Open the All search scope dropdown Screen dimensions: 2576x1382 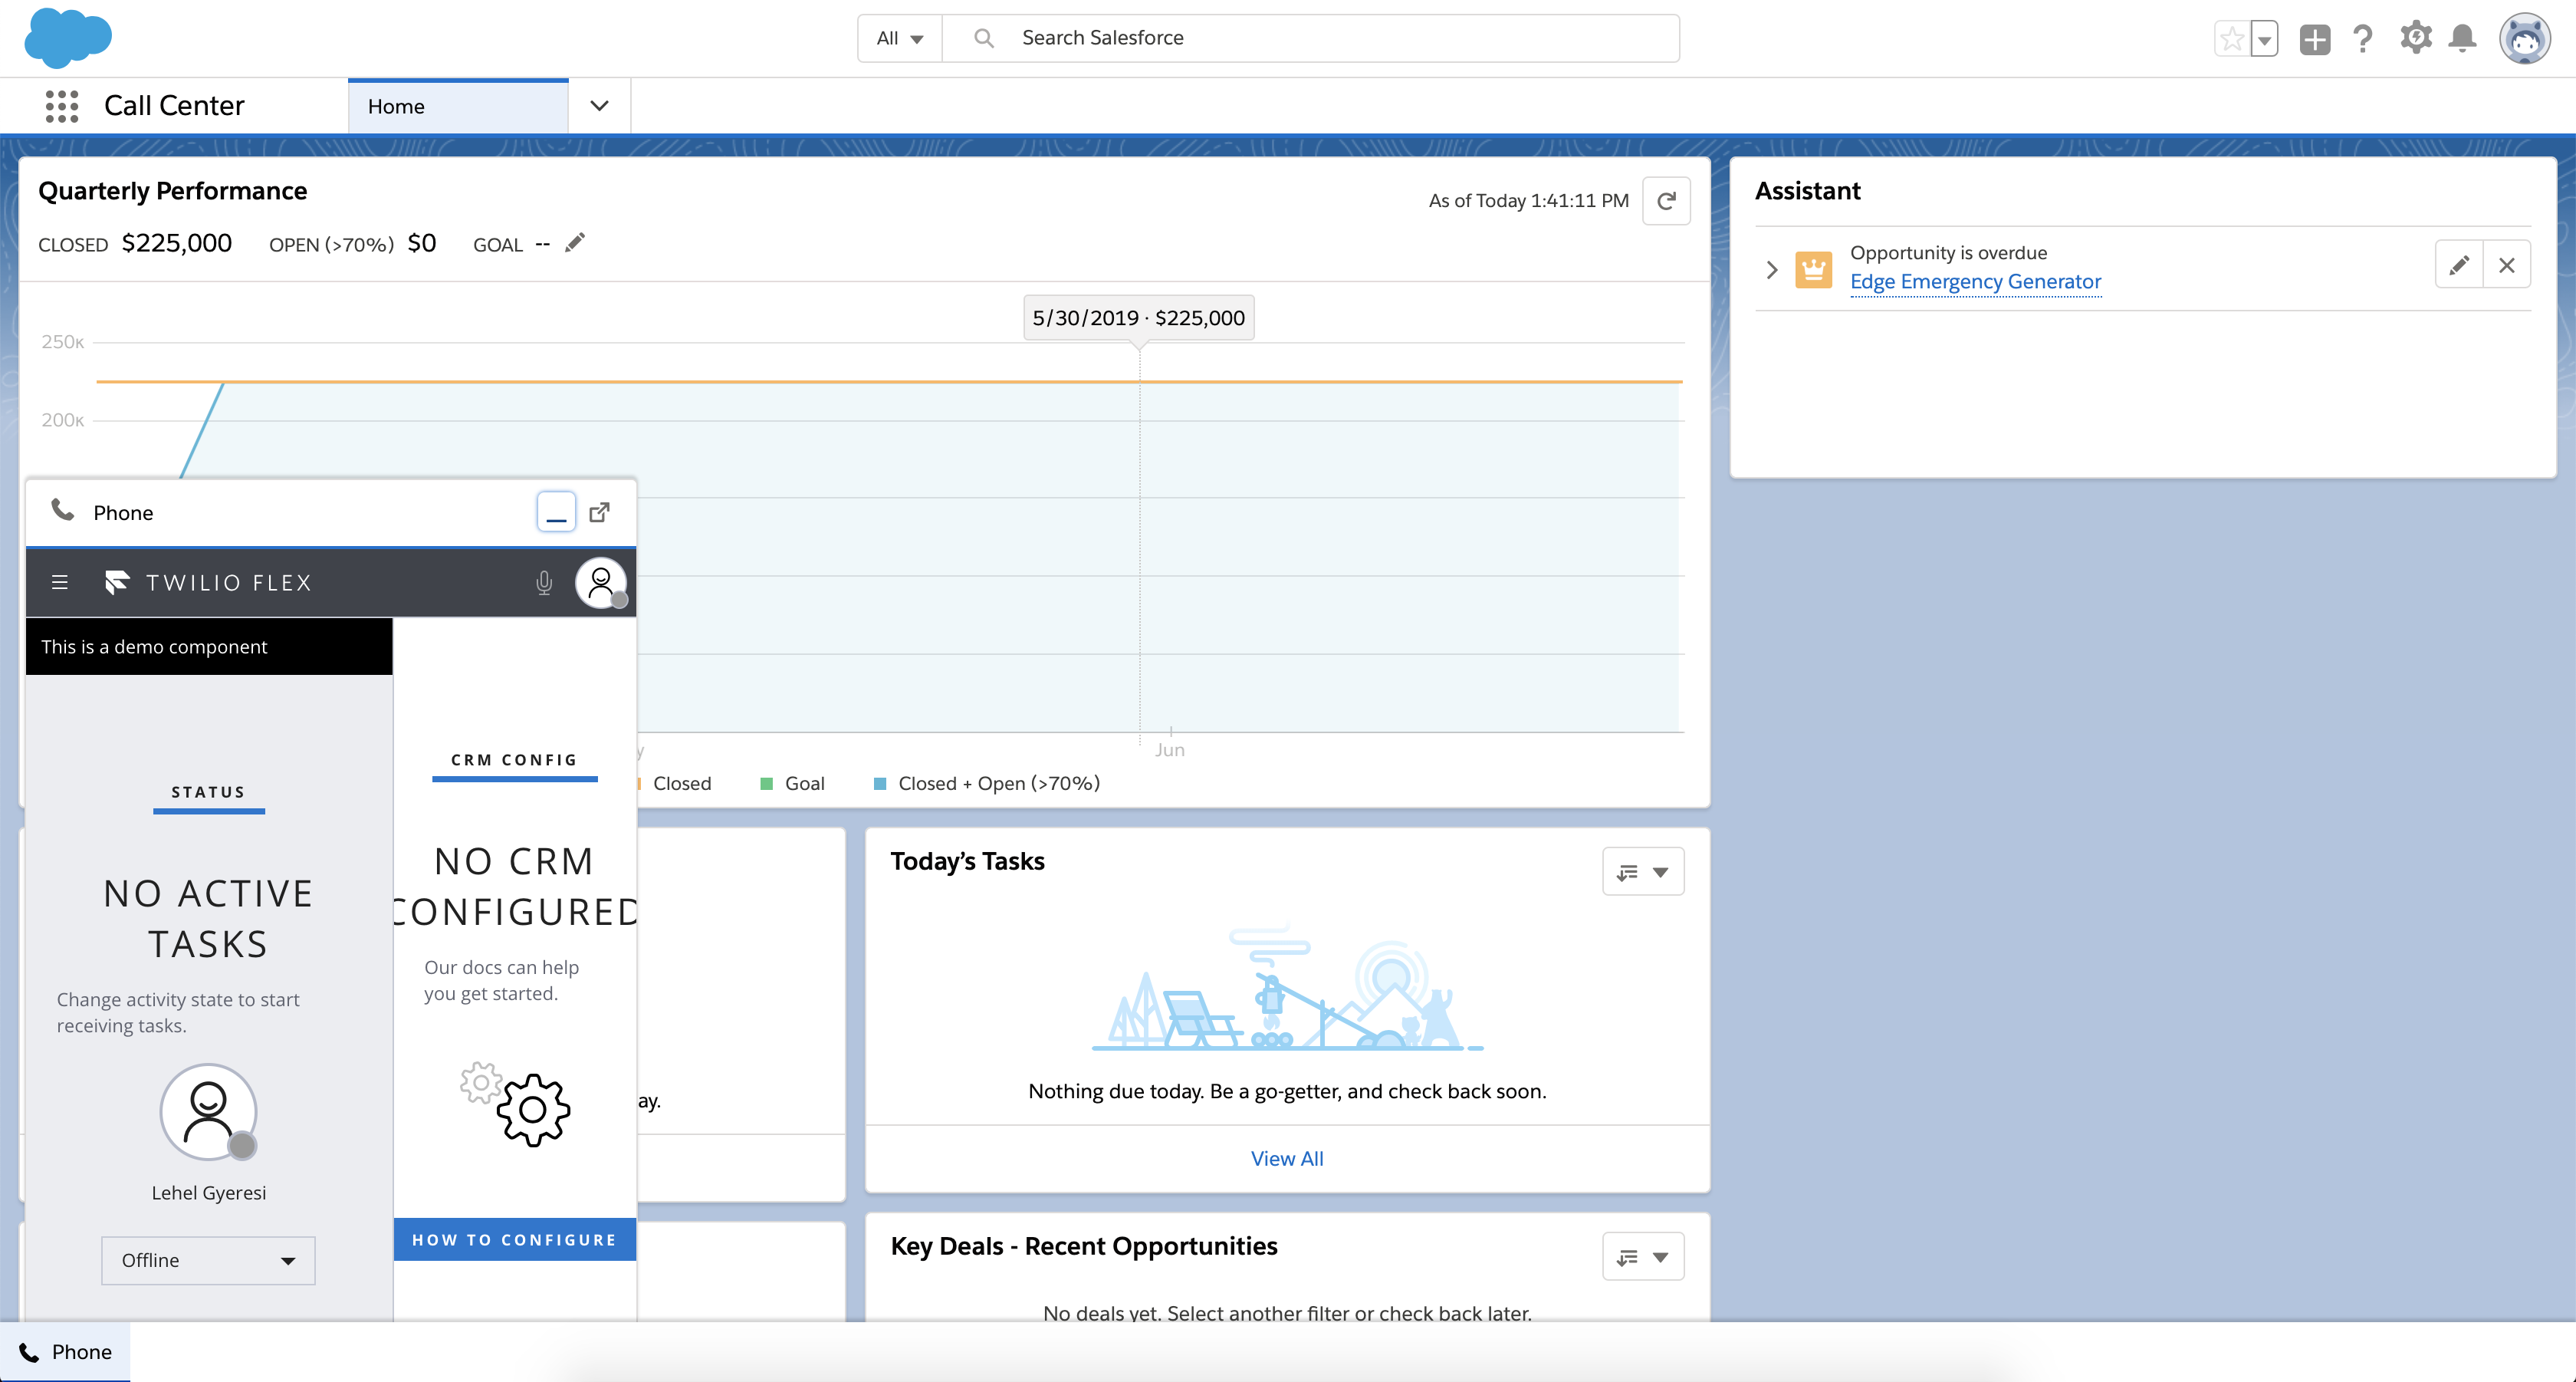[x=899, y=38]
